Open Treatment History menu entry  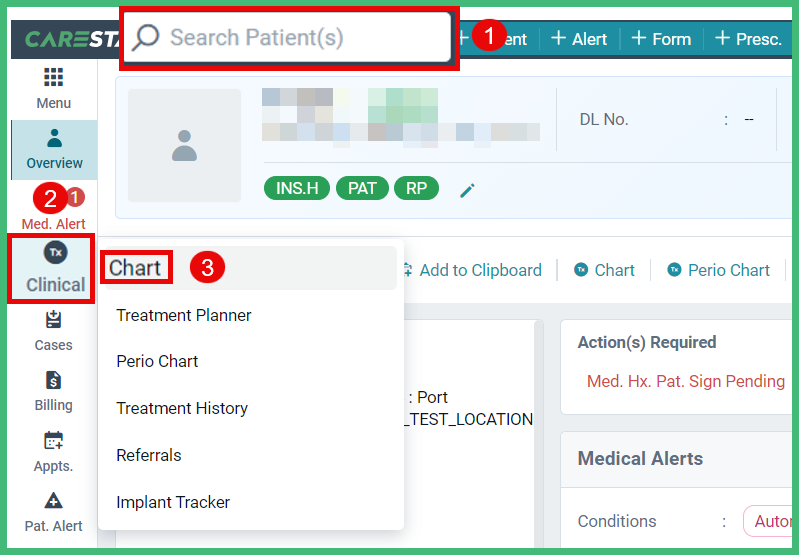tap(182, 408)
